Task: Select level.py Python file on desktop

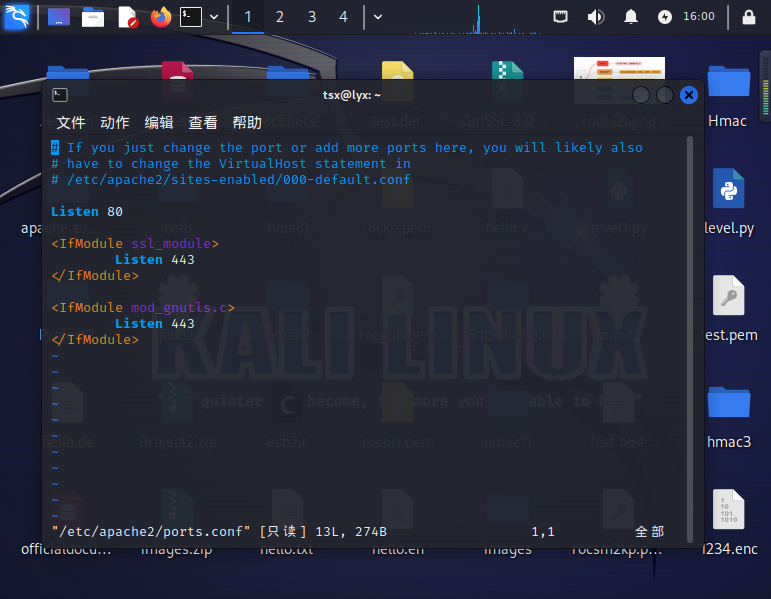Action: coord(729,202)
